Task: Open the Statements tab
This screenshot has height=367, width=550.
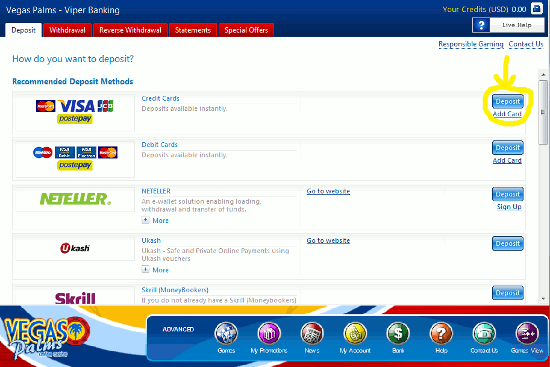Action: point(193,30)
